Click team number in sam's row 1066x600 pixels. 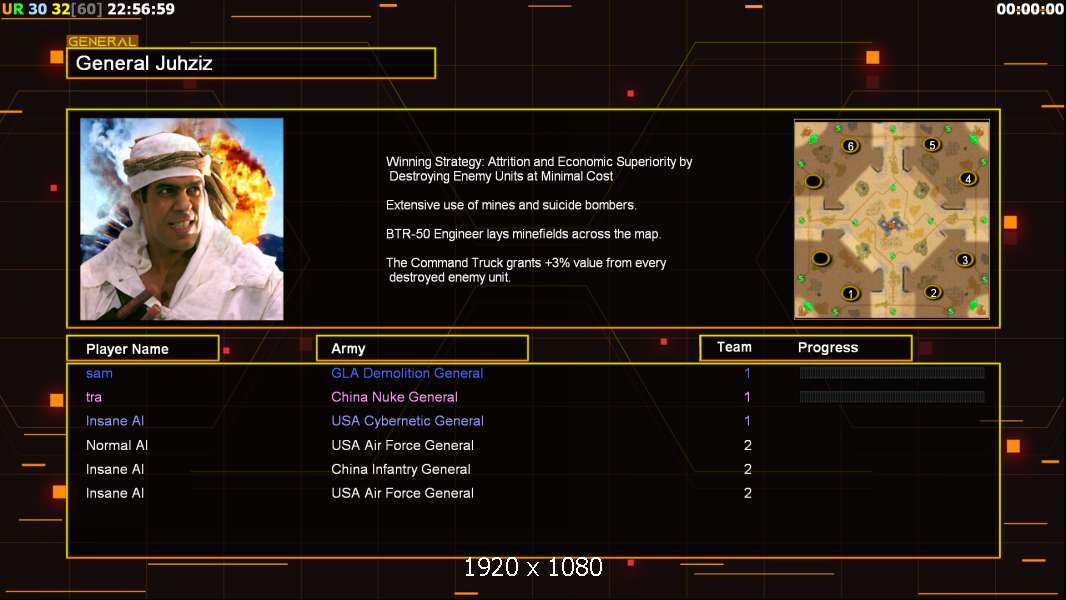[747, 373]
